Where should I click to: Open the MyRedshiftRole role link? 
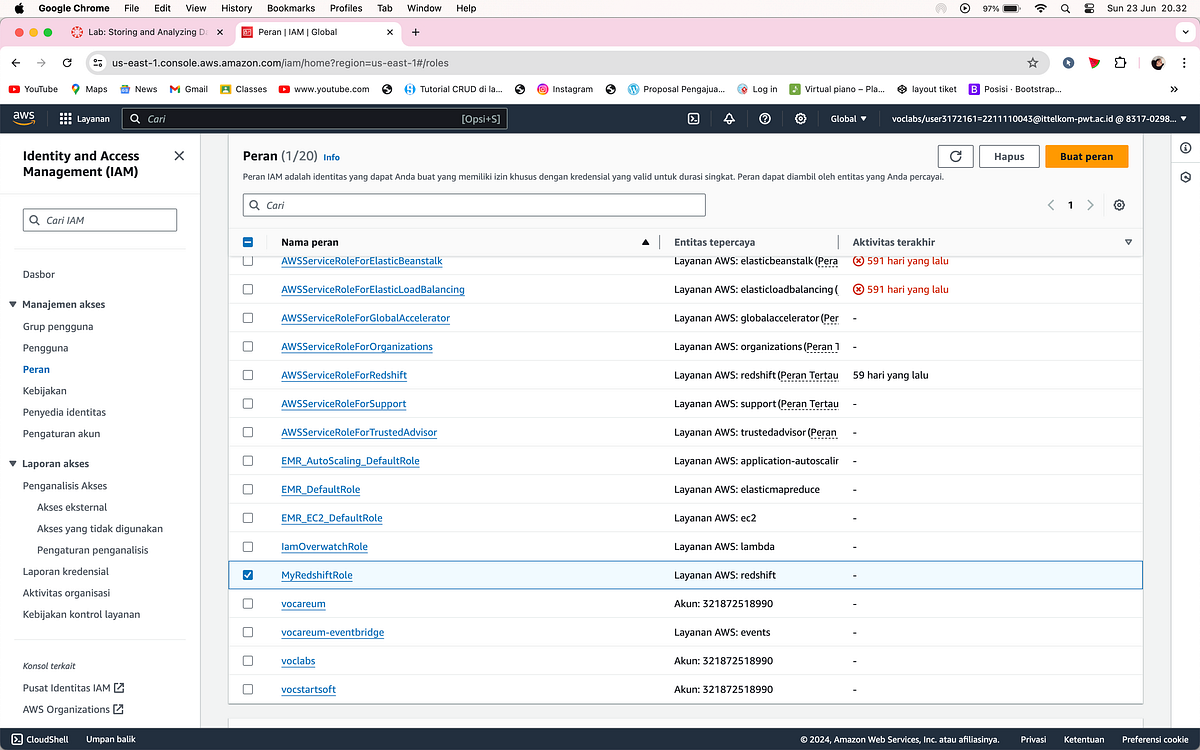316,575
